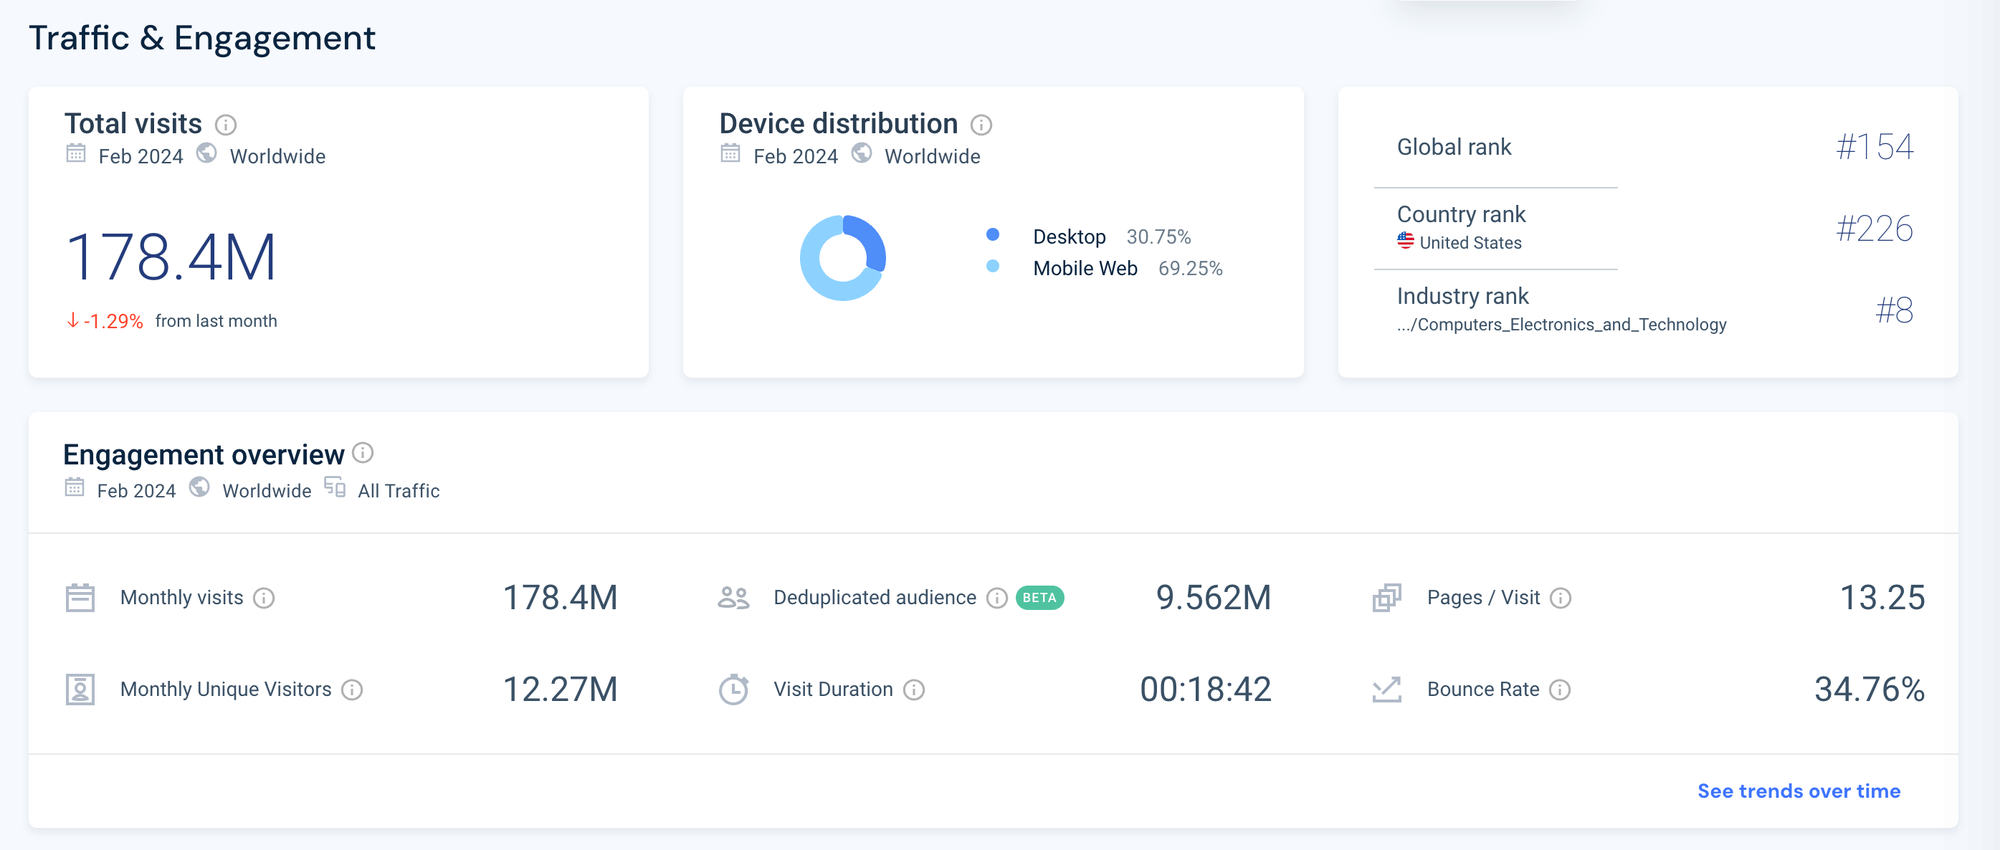Click the 34.76% bounce rate value
The image size is (2000, 850).
1870,690
